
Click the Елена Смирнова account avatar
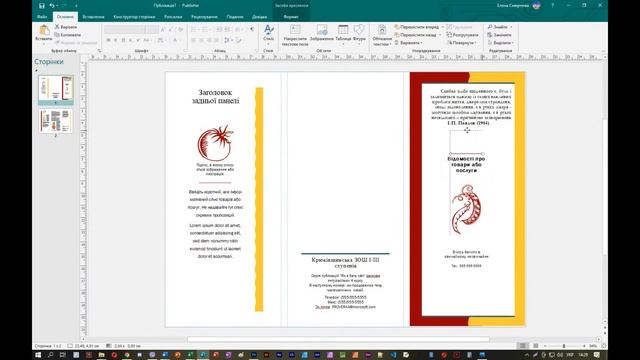(x=536, y=6)
